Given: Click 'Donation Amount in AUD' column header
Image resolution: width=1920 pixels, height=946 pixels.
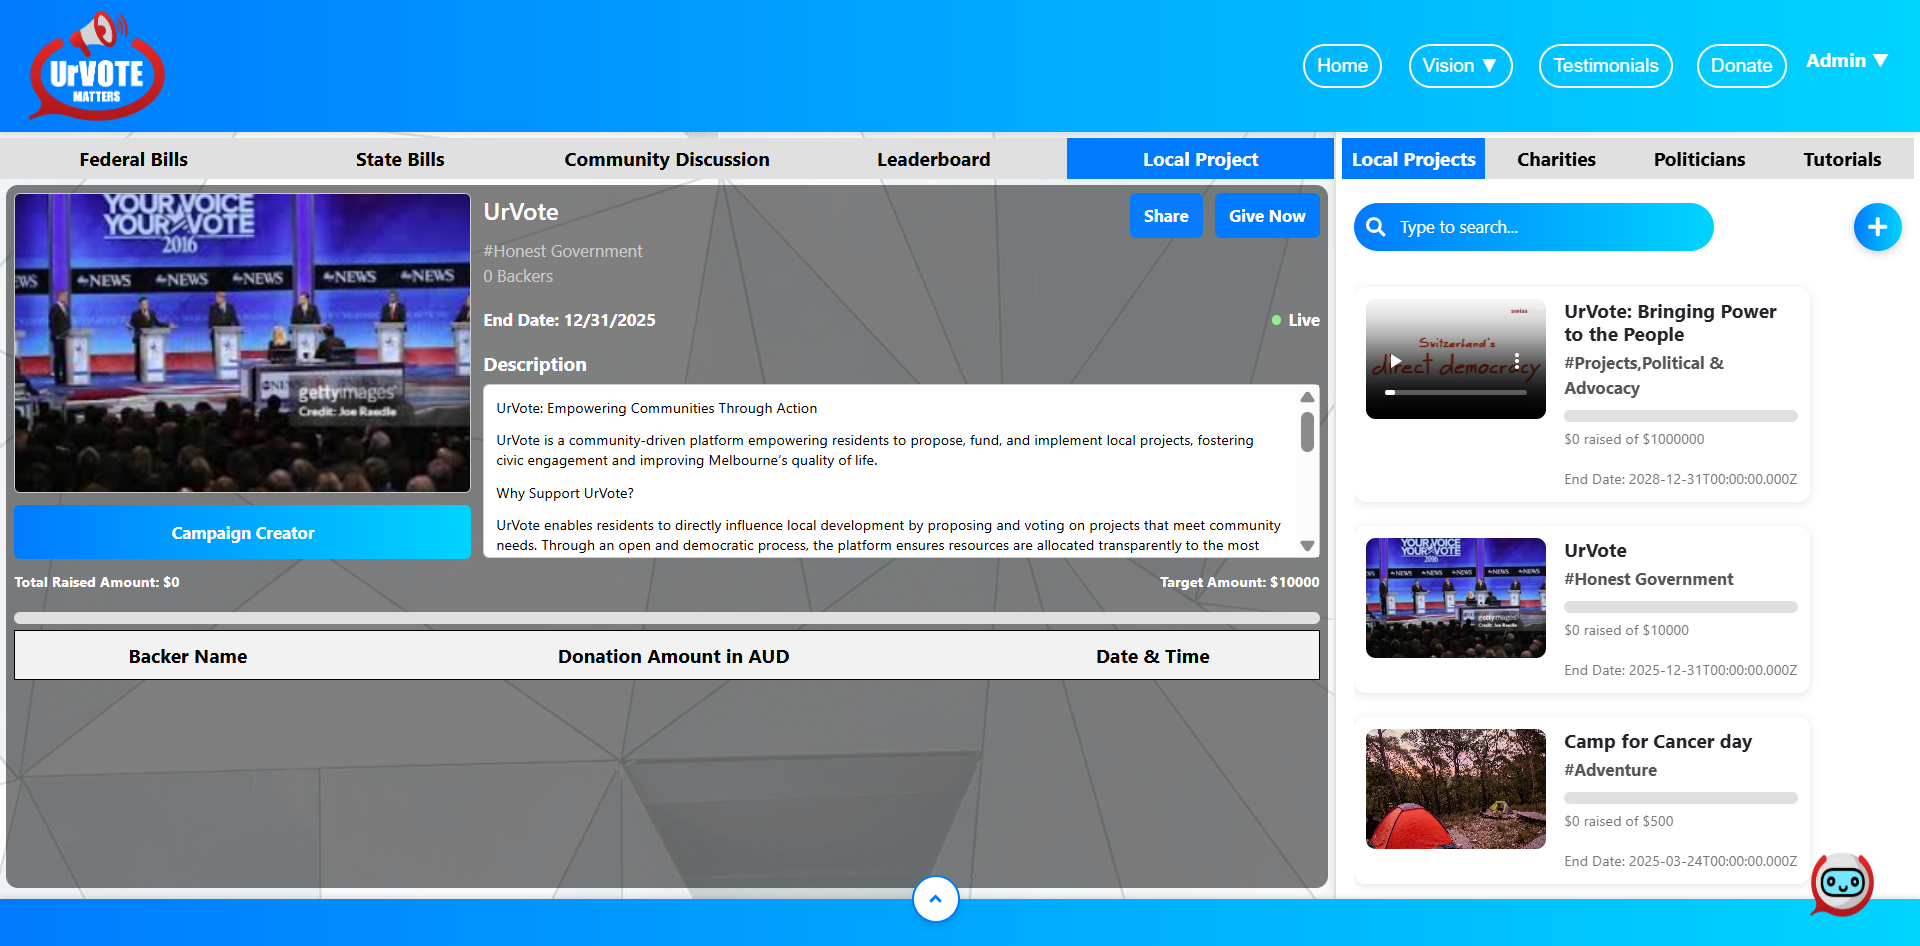Looking at the screenshot, I should tap(674, 656).
